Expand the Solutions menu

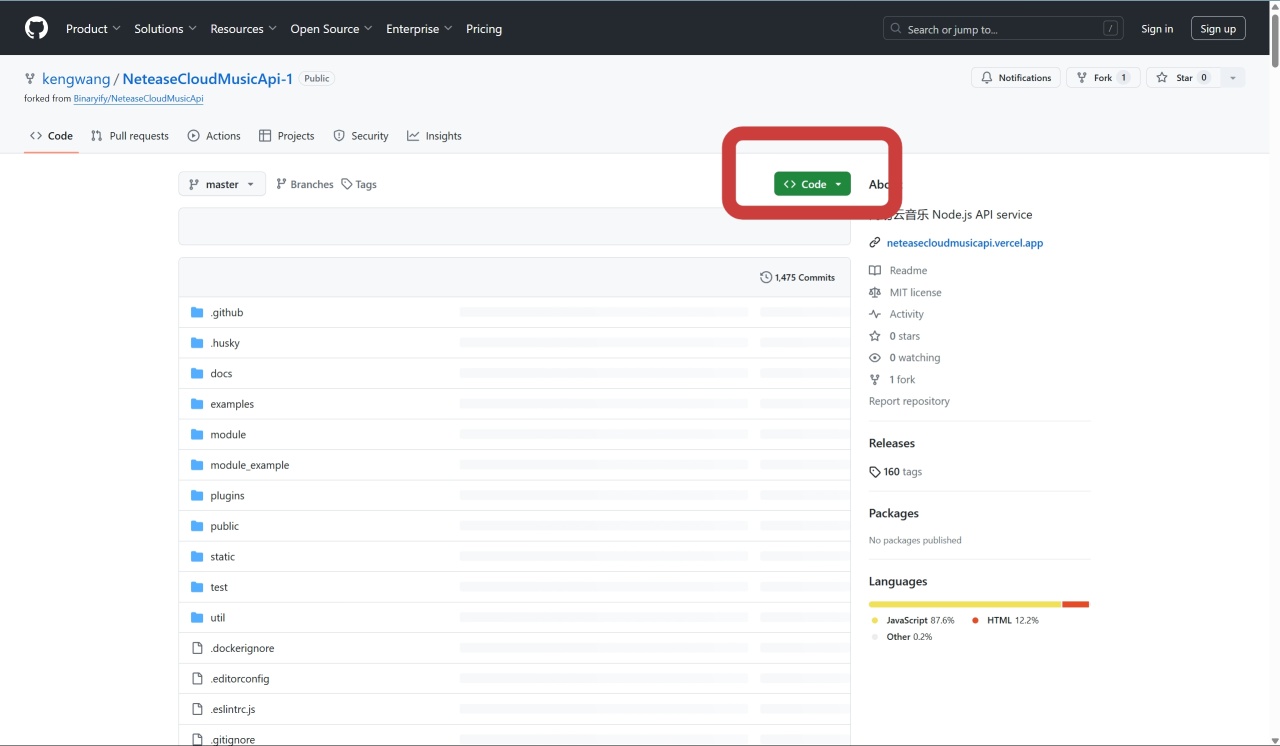point(165,29)
